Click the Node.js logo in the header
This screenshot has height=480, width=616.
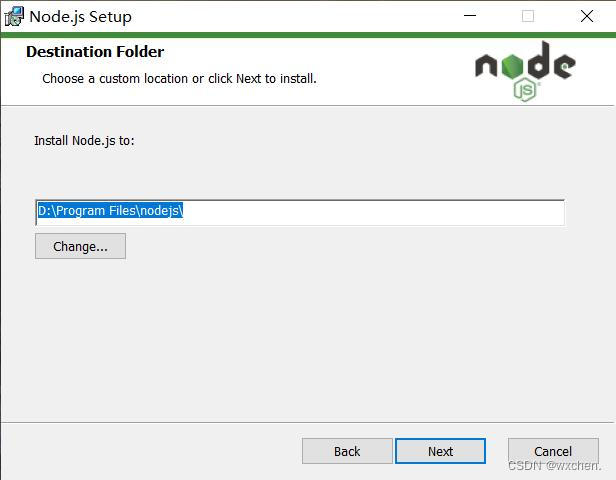[525, 71]
